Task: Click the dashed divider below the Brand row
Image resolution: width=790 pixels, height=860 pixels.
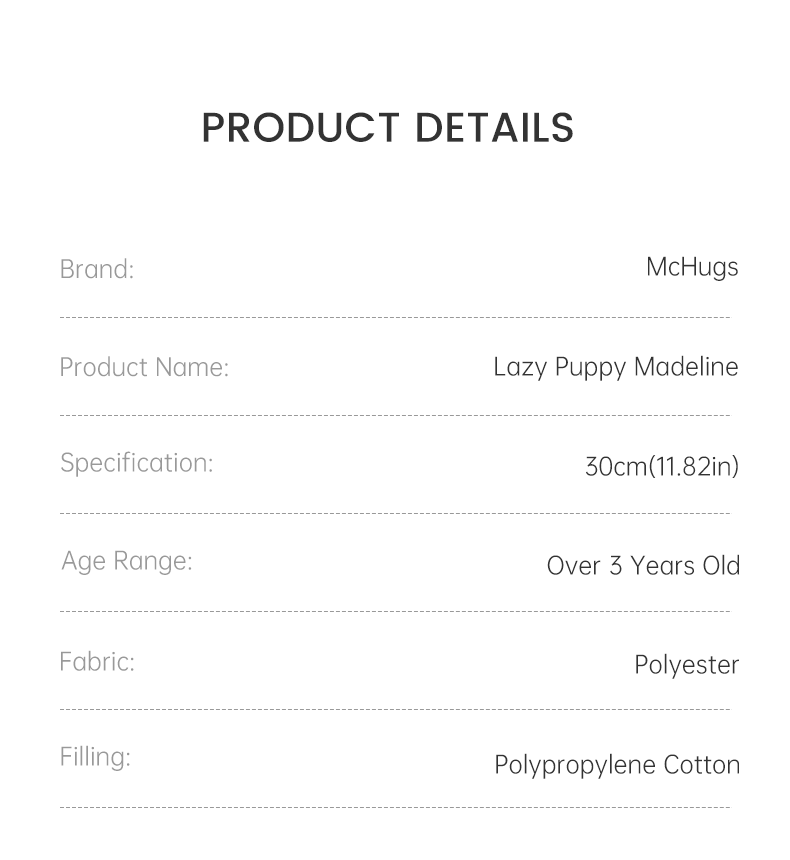Action: click(395, 318)
